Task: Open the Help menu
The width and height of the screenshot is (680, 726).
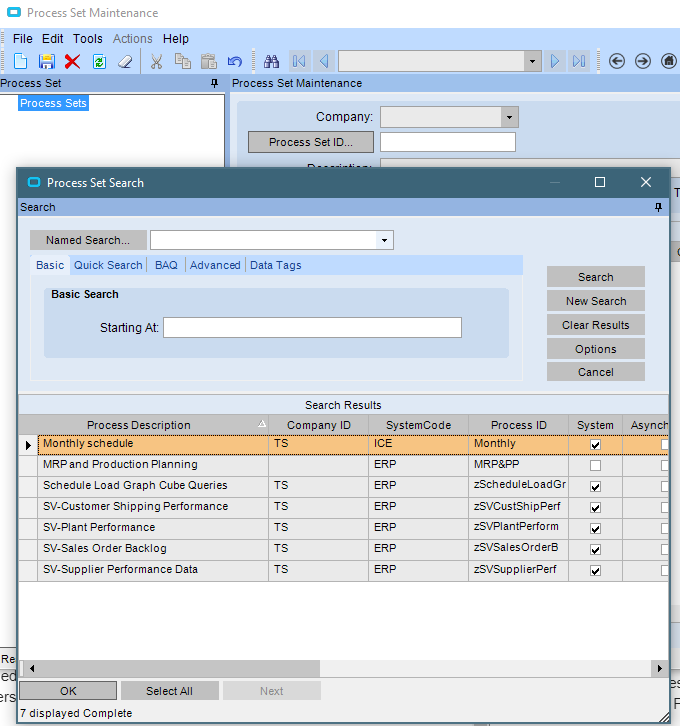Action: coord(176,39)
